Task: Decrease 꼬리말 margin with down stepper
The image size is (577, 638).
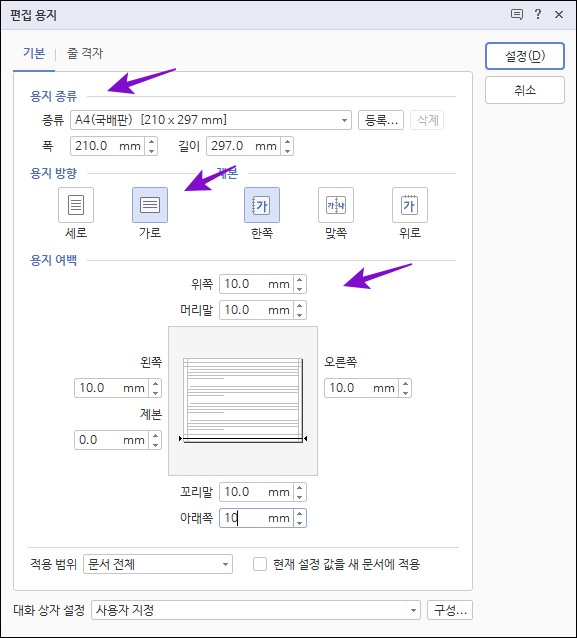Action: tap(300, 497)
